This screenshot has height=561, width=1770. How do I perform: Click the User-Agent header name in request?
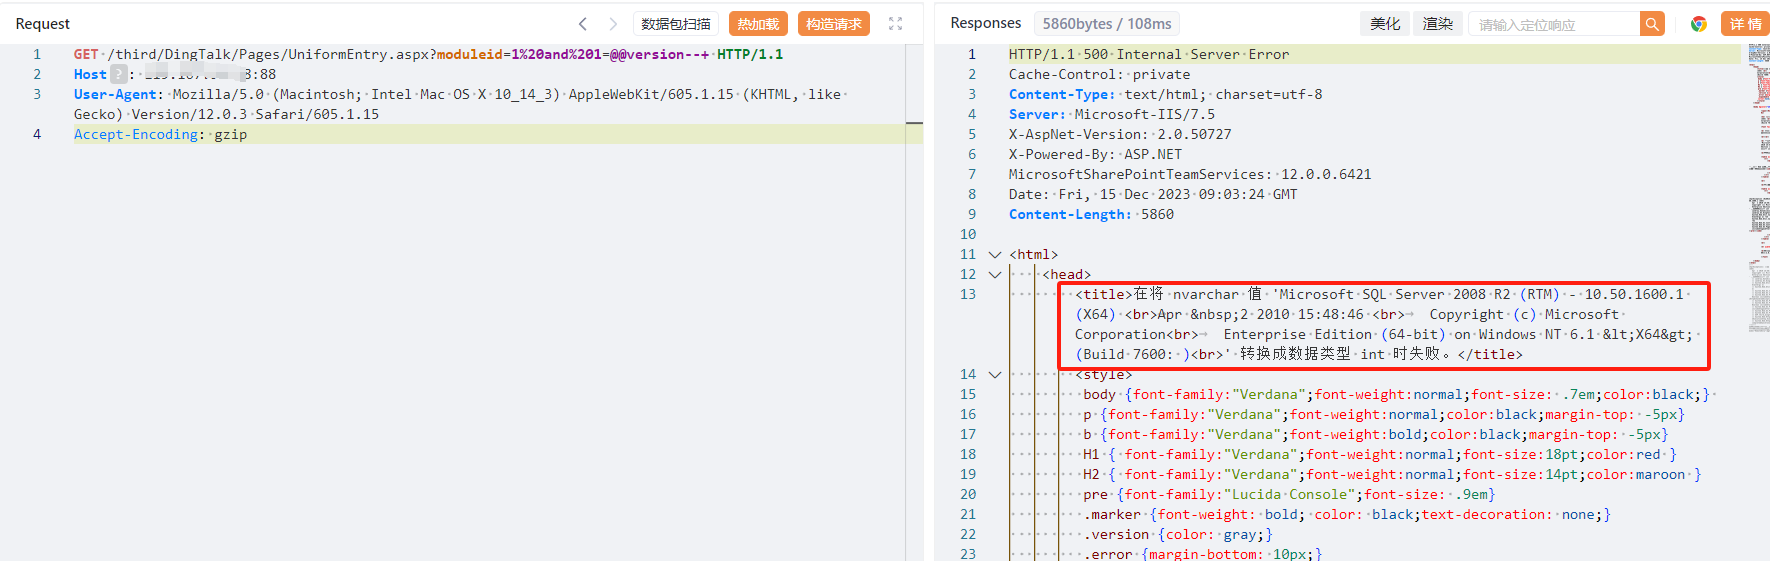click(x=115, y=94)
